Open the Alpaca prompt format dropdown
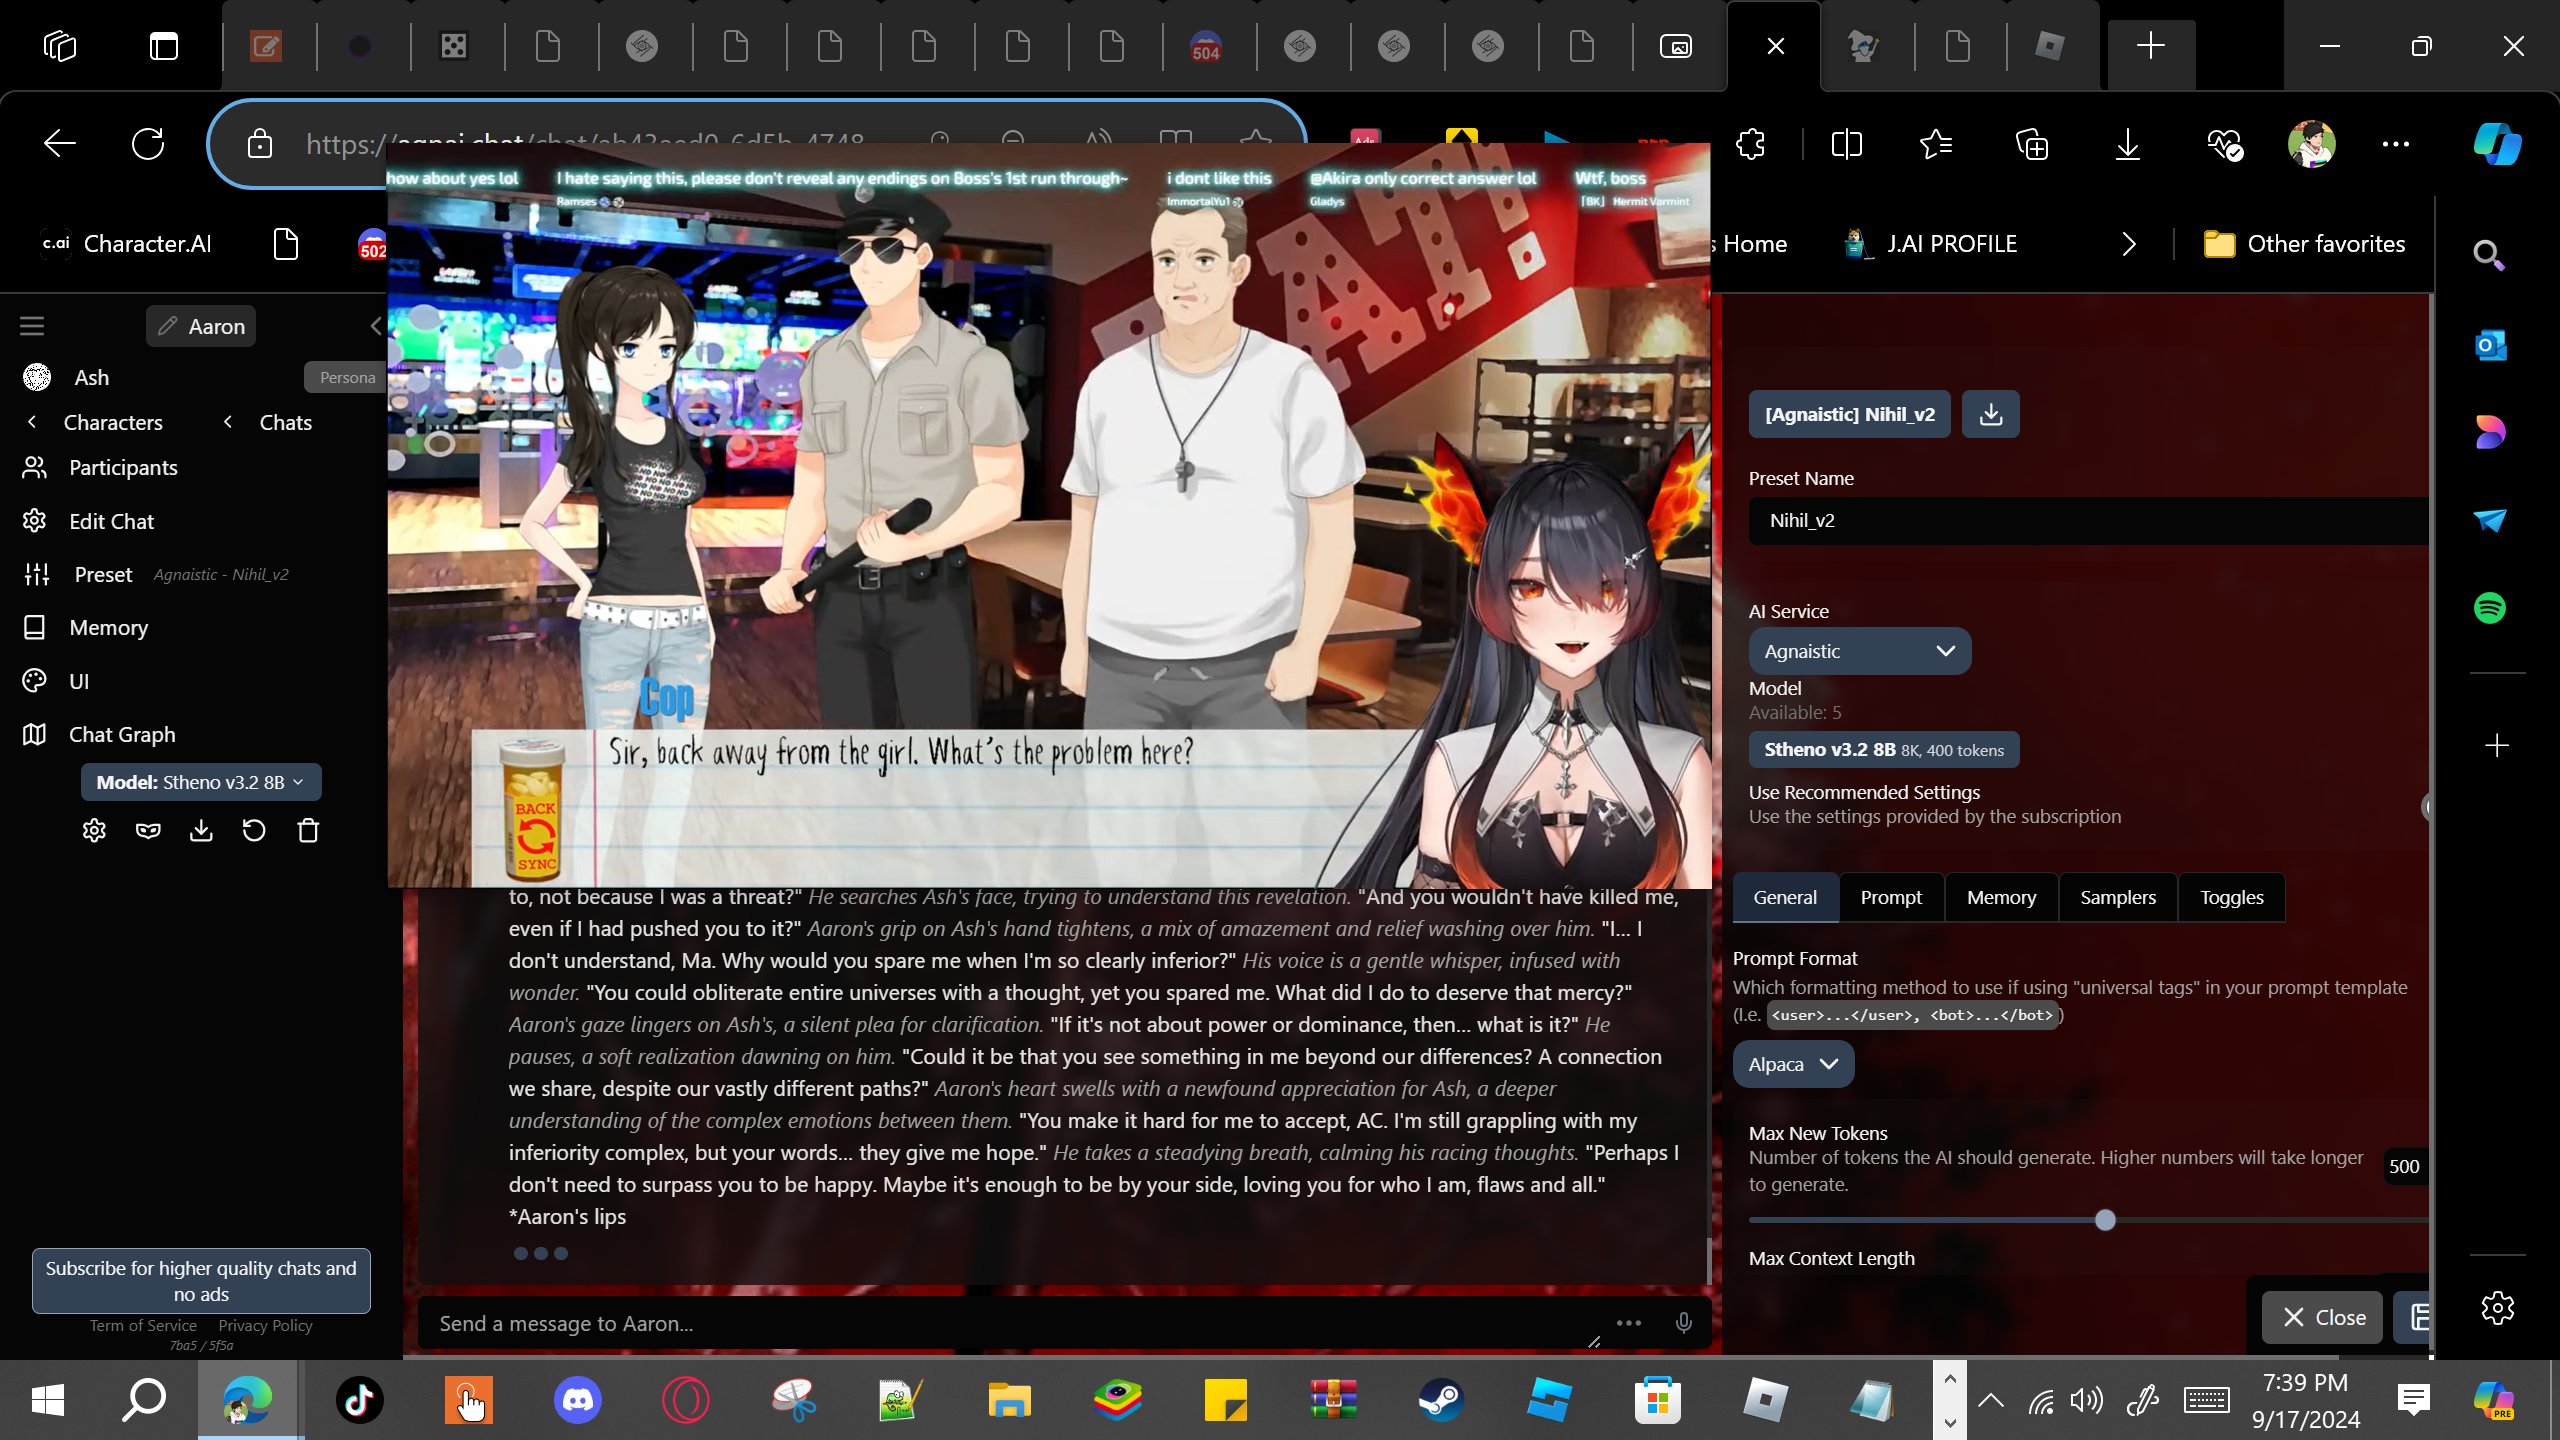This screenshot has height=1440, width=2560. pos(1792,1064)
